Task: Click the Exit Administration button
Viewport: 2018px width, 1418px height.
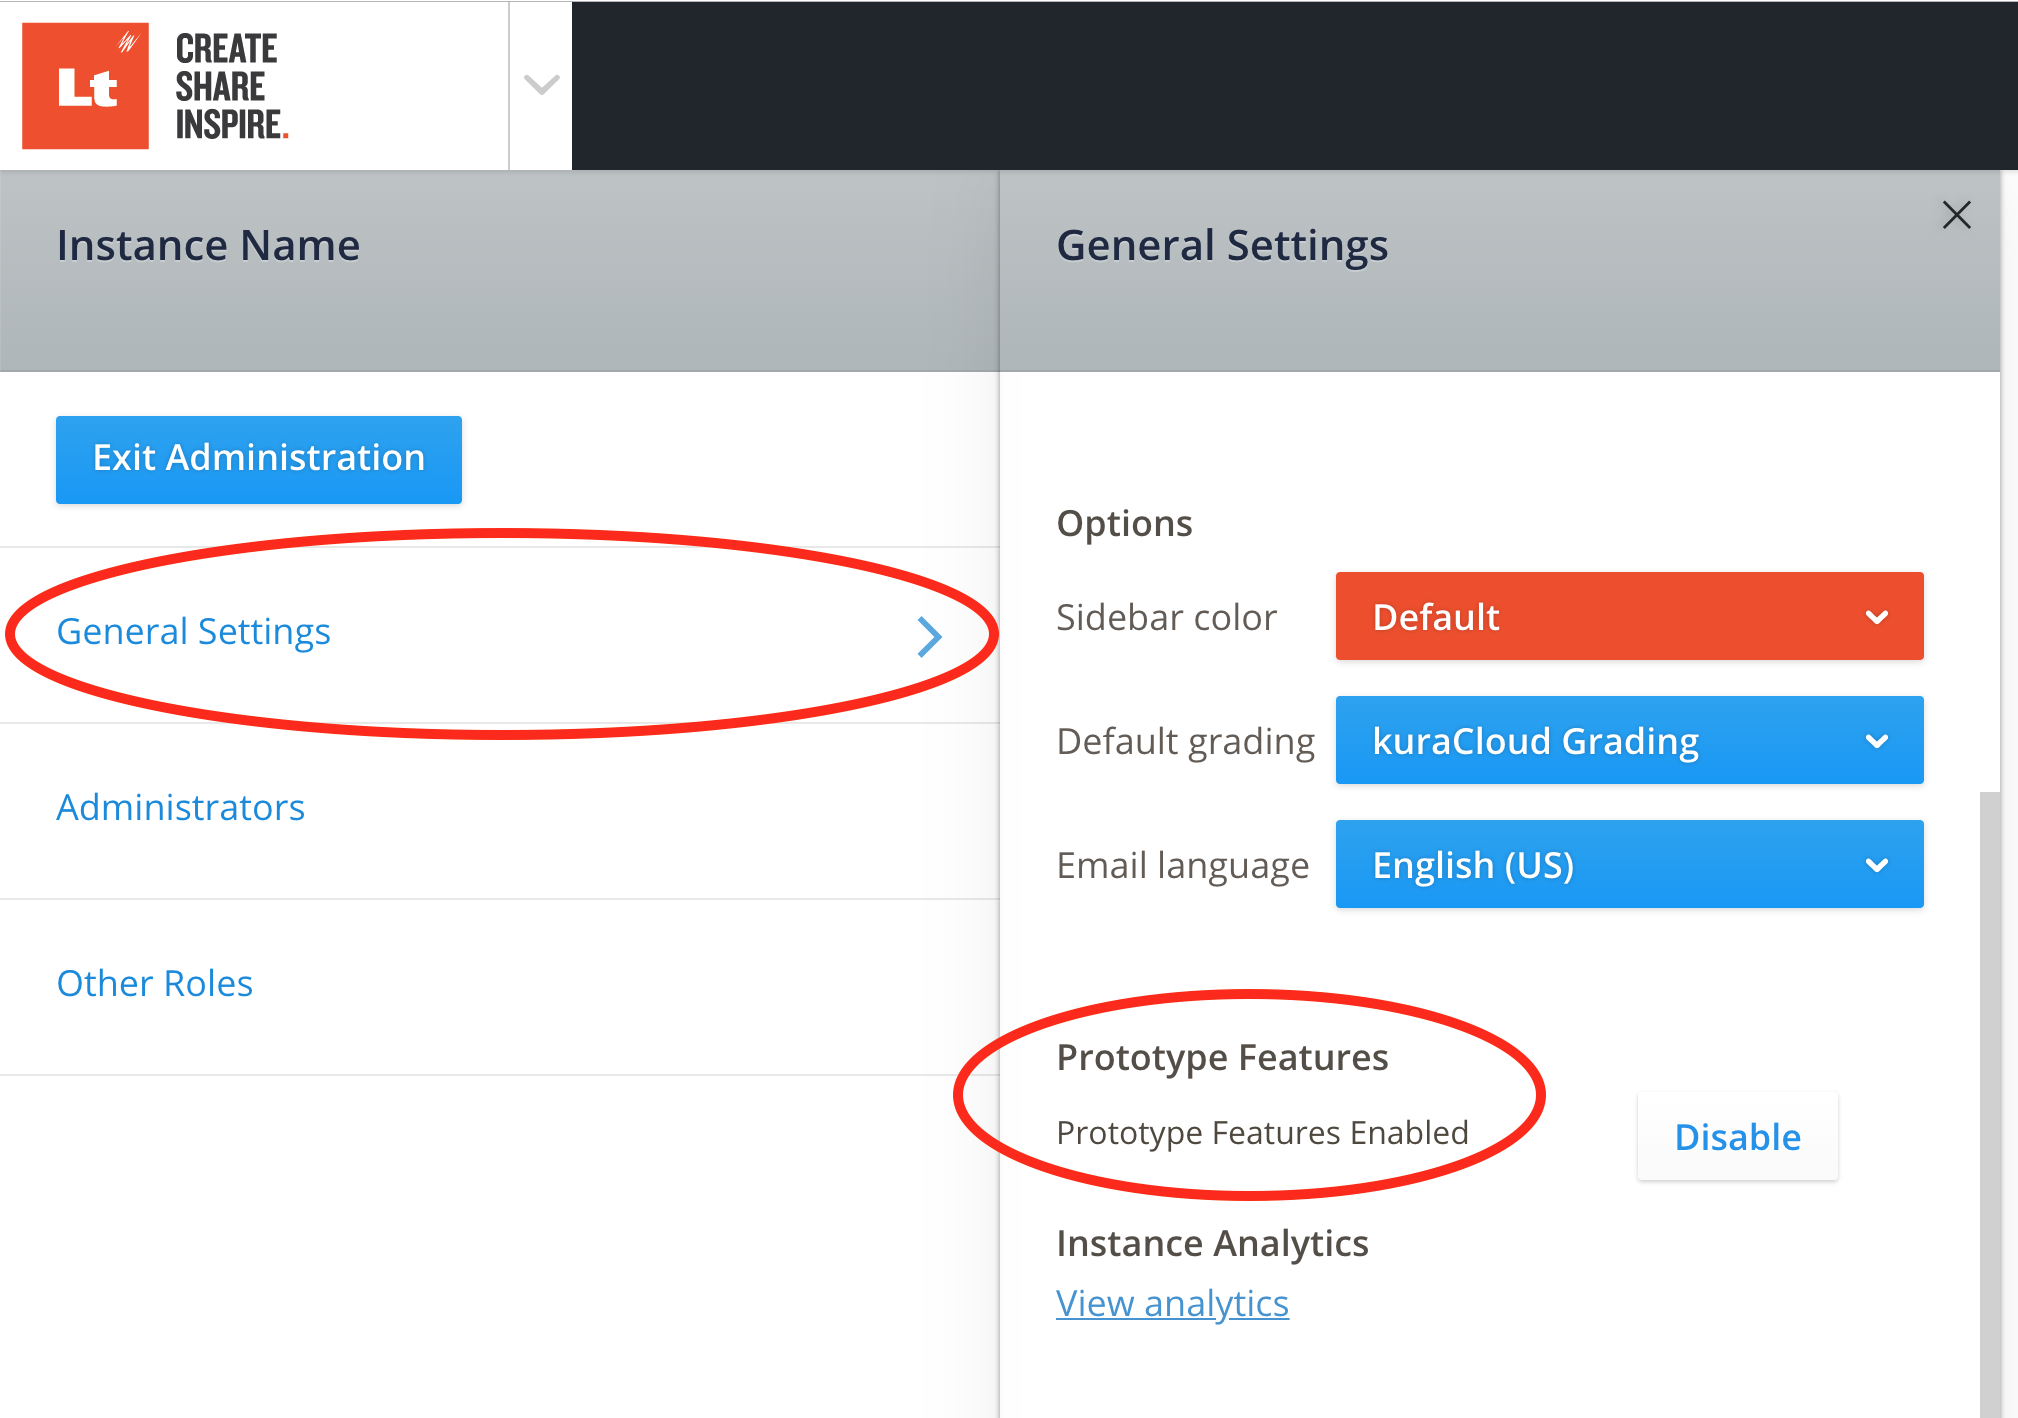Action: [x=259, y=459]
